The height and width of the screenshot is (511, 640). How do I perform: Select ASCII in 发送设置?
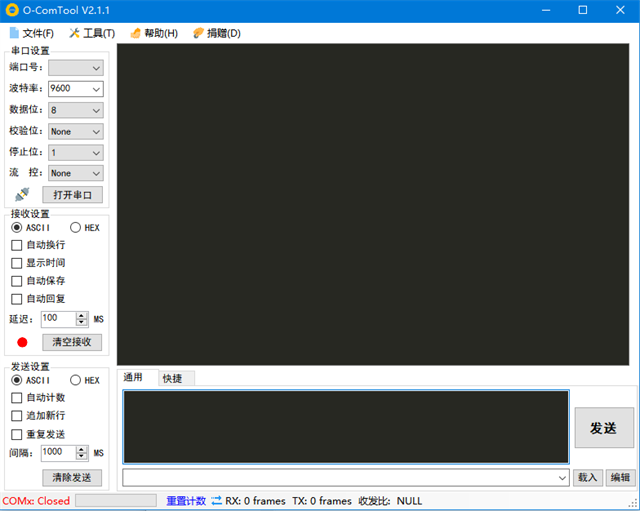coord(31,380)
